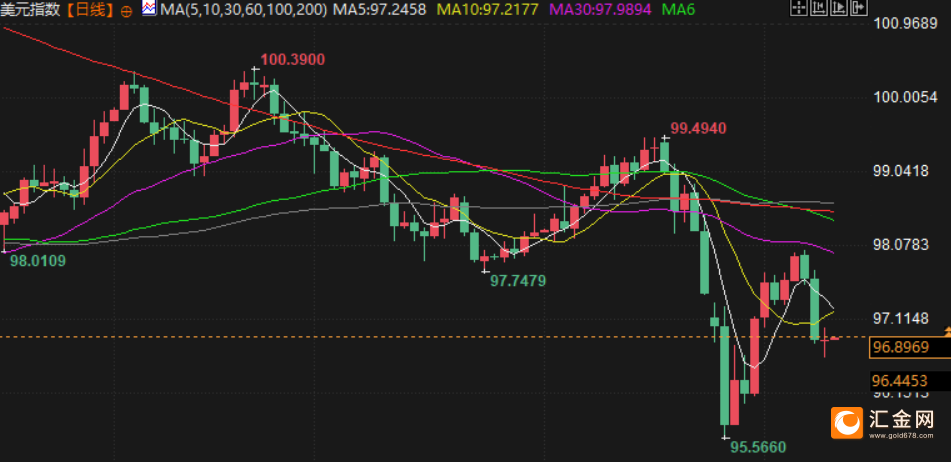Click the shift chart left icon
Image resolution: width=951 pixels, height=462 pixels.
point(819,7)
